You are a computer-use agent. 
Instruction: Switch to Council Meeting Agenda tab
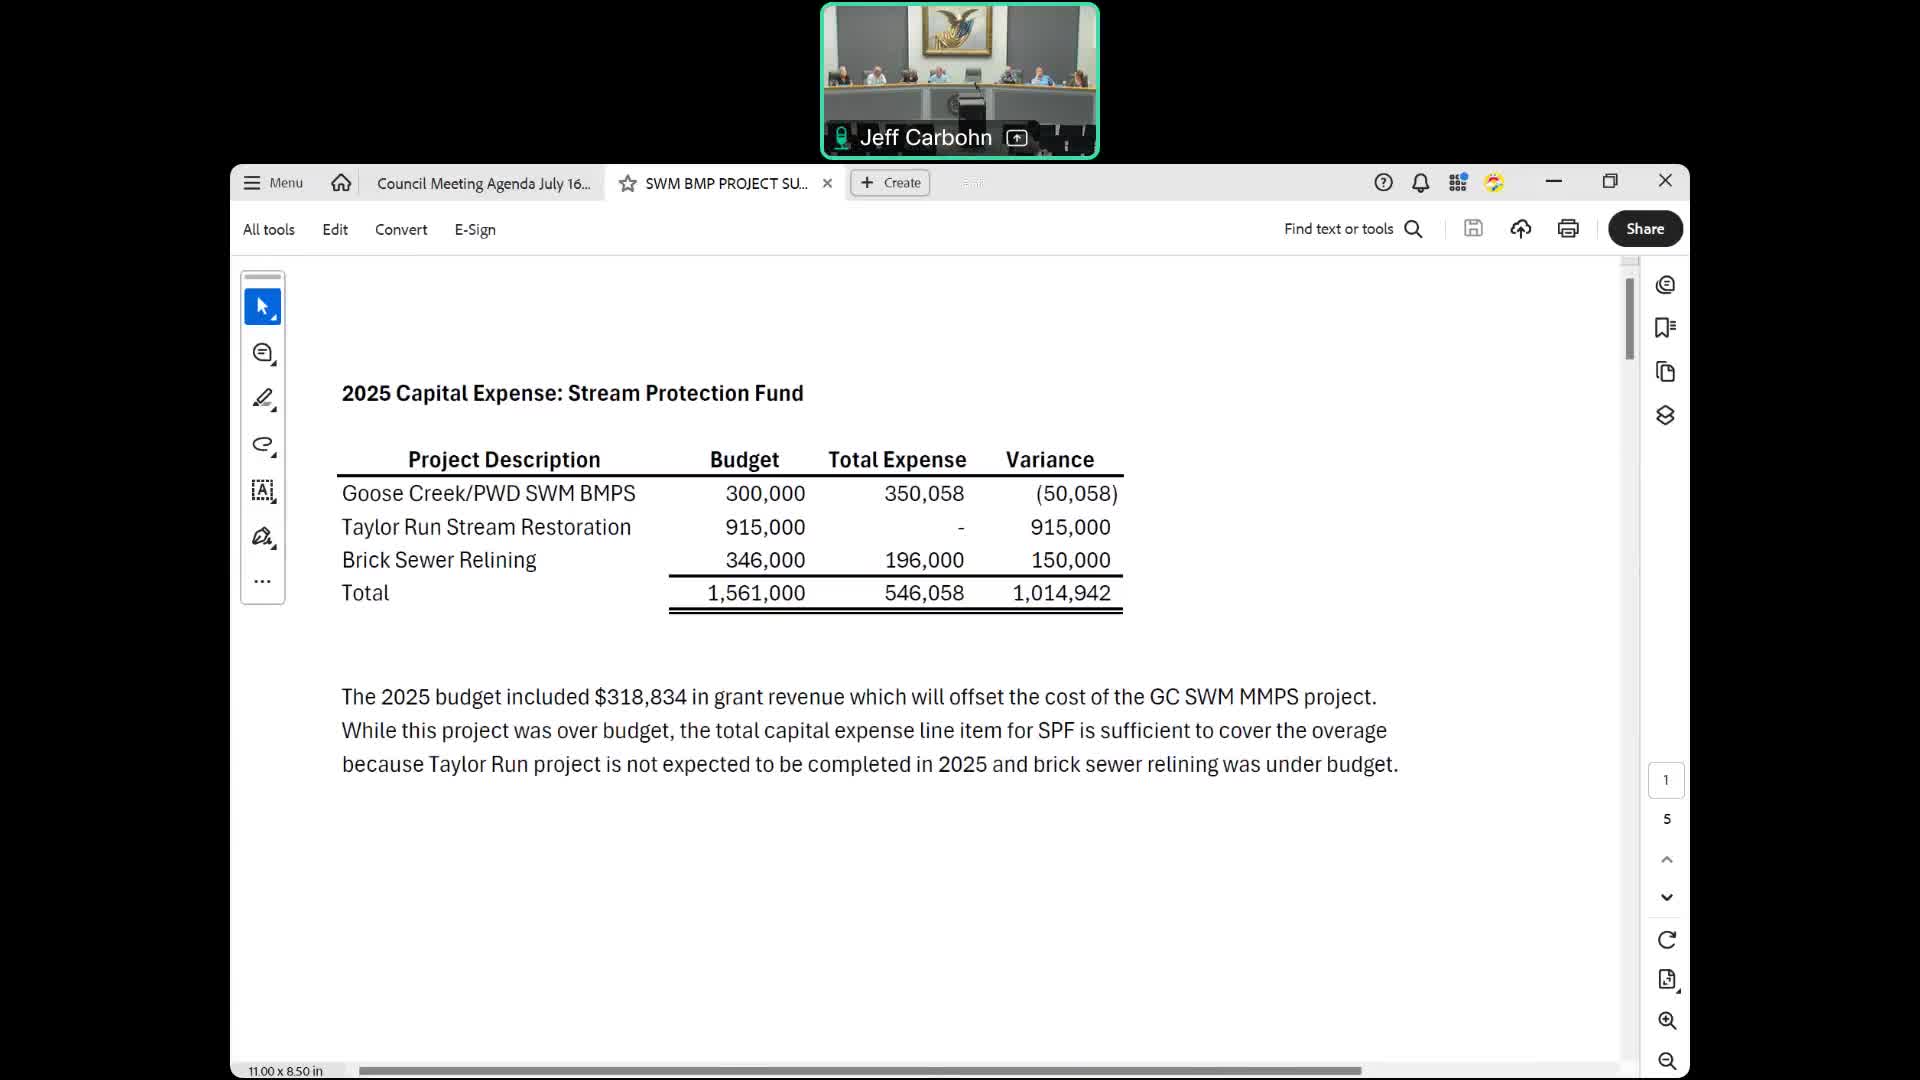(483, 183)
